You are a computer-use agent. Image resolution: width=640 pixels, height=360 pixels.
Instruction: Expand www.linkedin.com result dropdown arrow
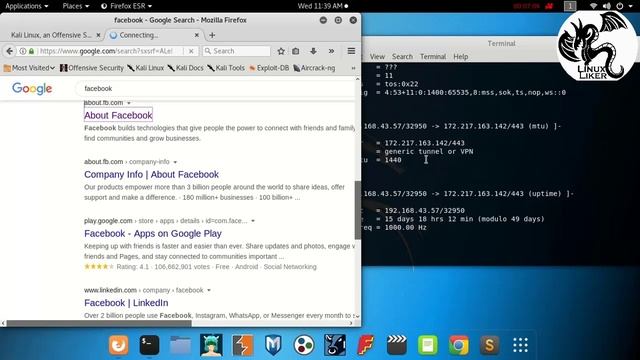click(x=209, y=290)
